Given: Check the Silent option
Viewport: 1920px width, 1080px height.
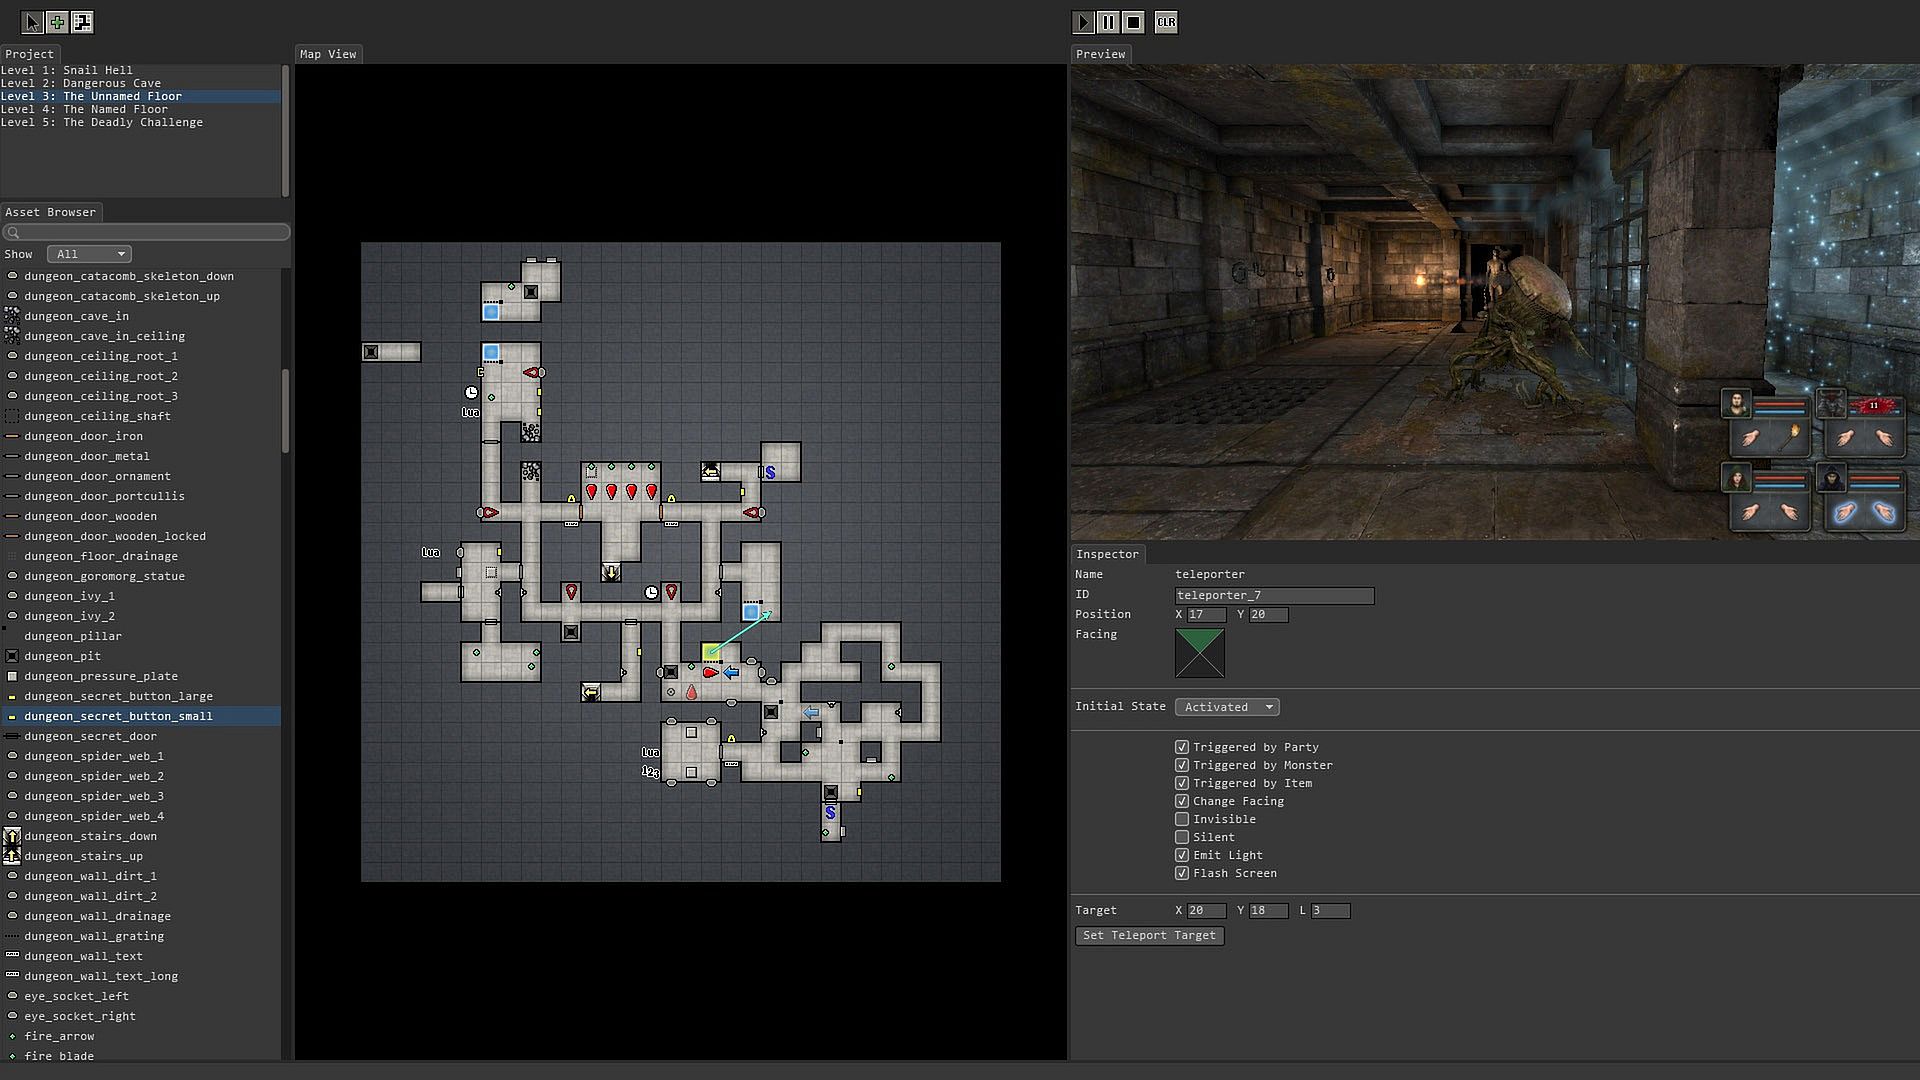Looking at the screenshot, I should [x=1182, y=837].
